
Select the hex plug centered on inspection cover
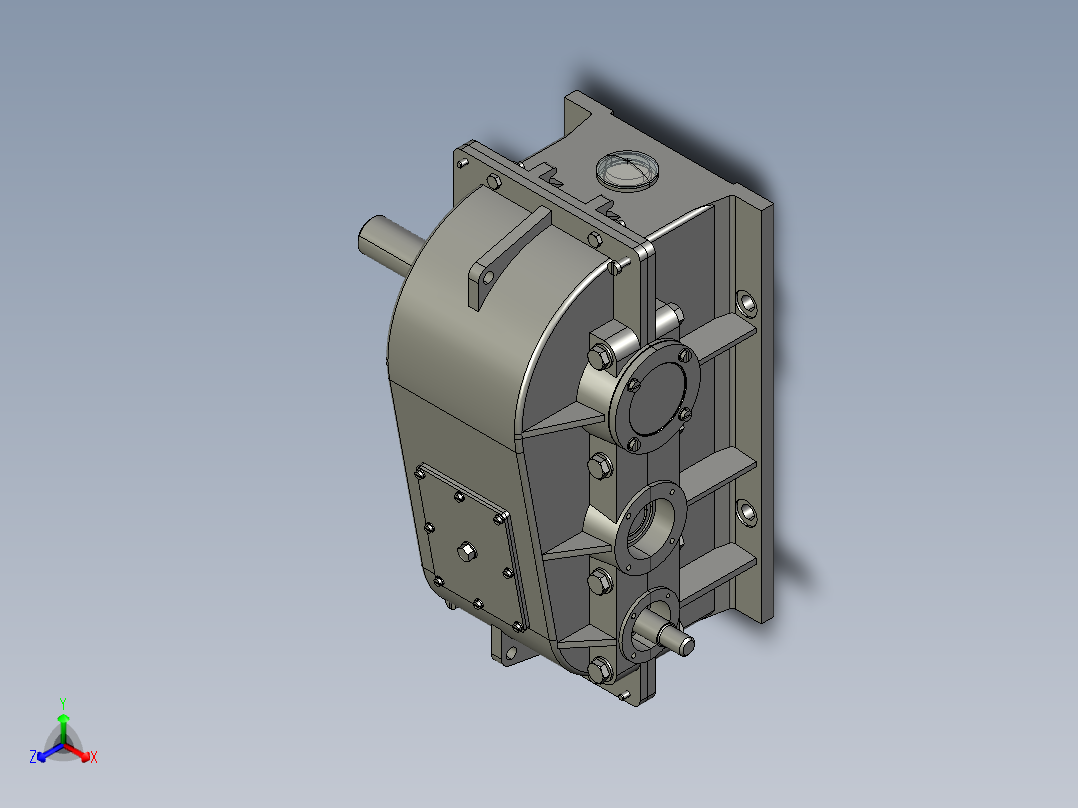click(x=467, y=551)
